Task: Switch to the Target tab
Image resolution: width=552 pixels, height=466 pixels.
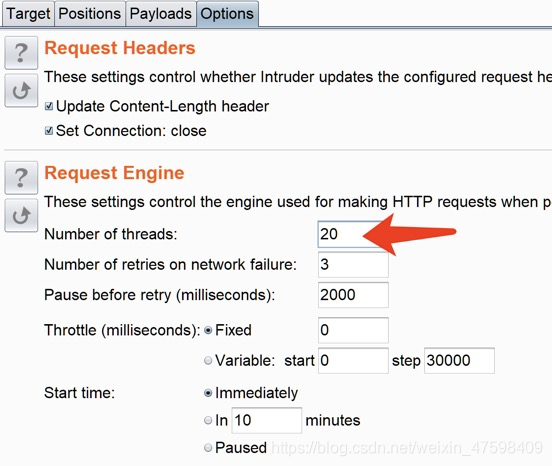Action: pos(28,14)
